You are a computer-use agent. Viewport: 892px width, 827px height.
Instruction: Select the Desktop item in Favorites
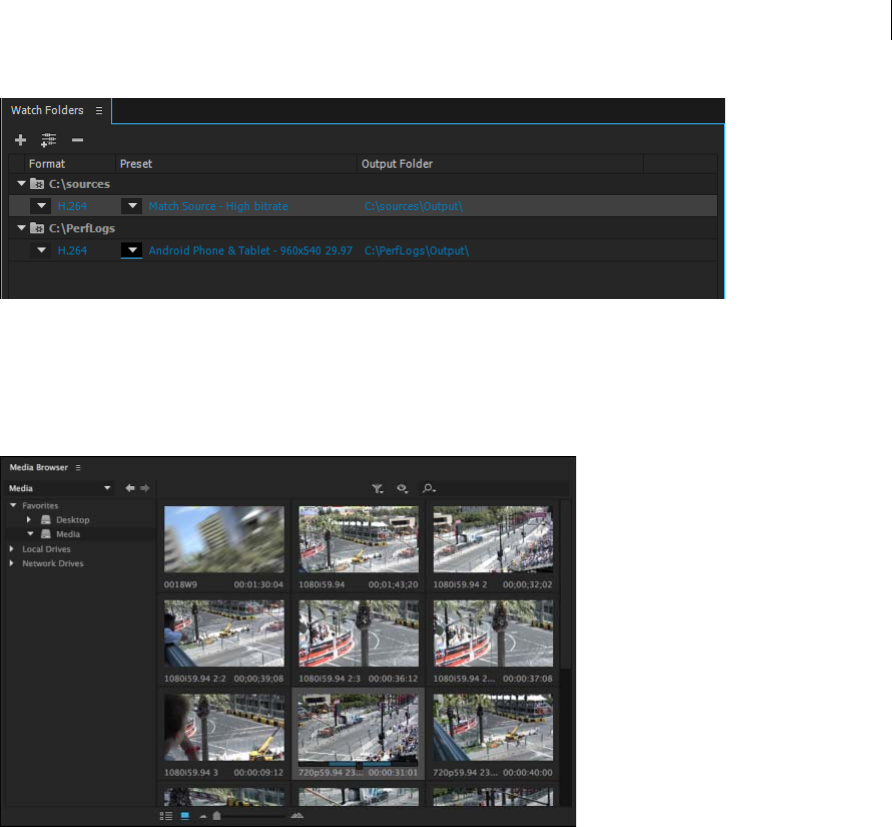72,520
